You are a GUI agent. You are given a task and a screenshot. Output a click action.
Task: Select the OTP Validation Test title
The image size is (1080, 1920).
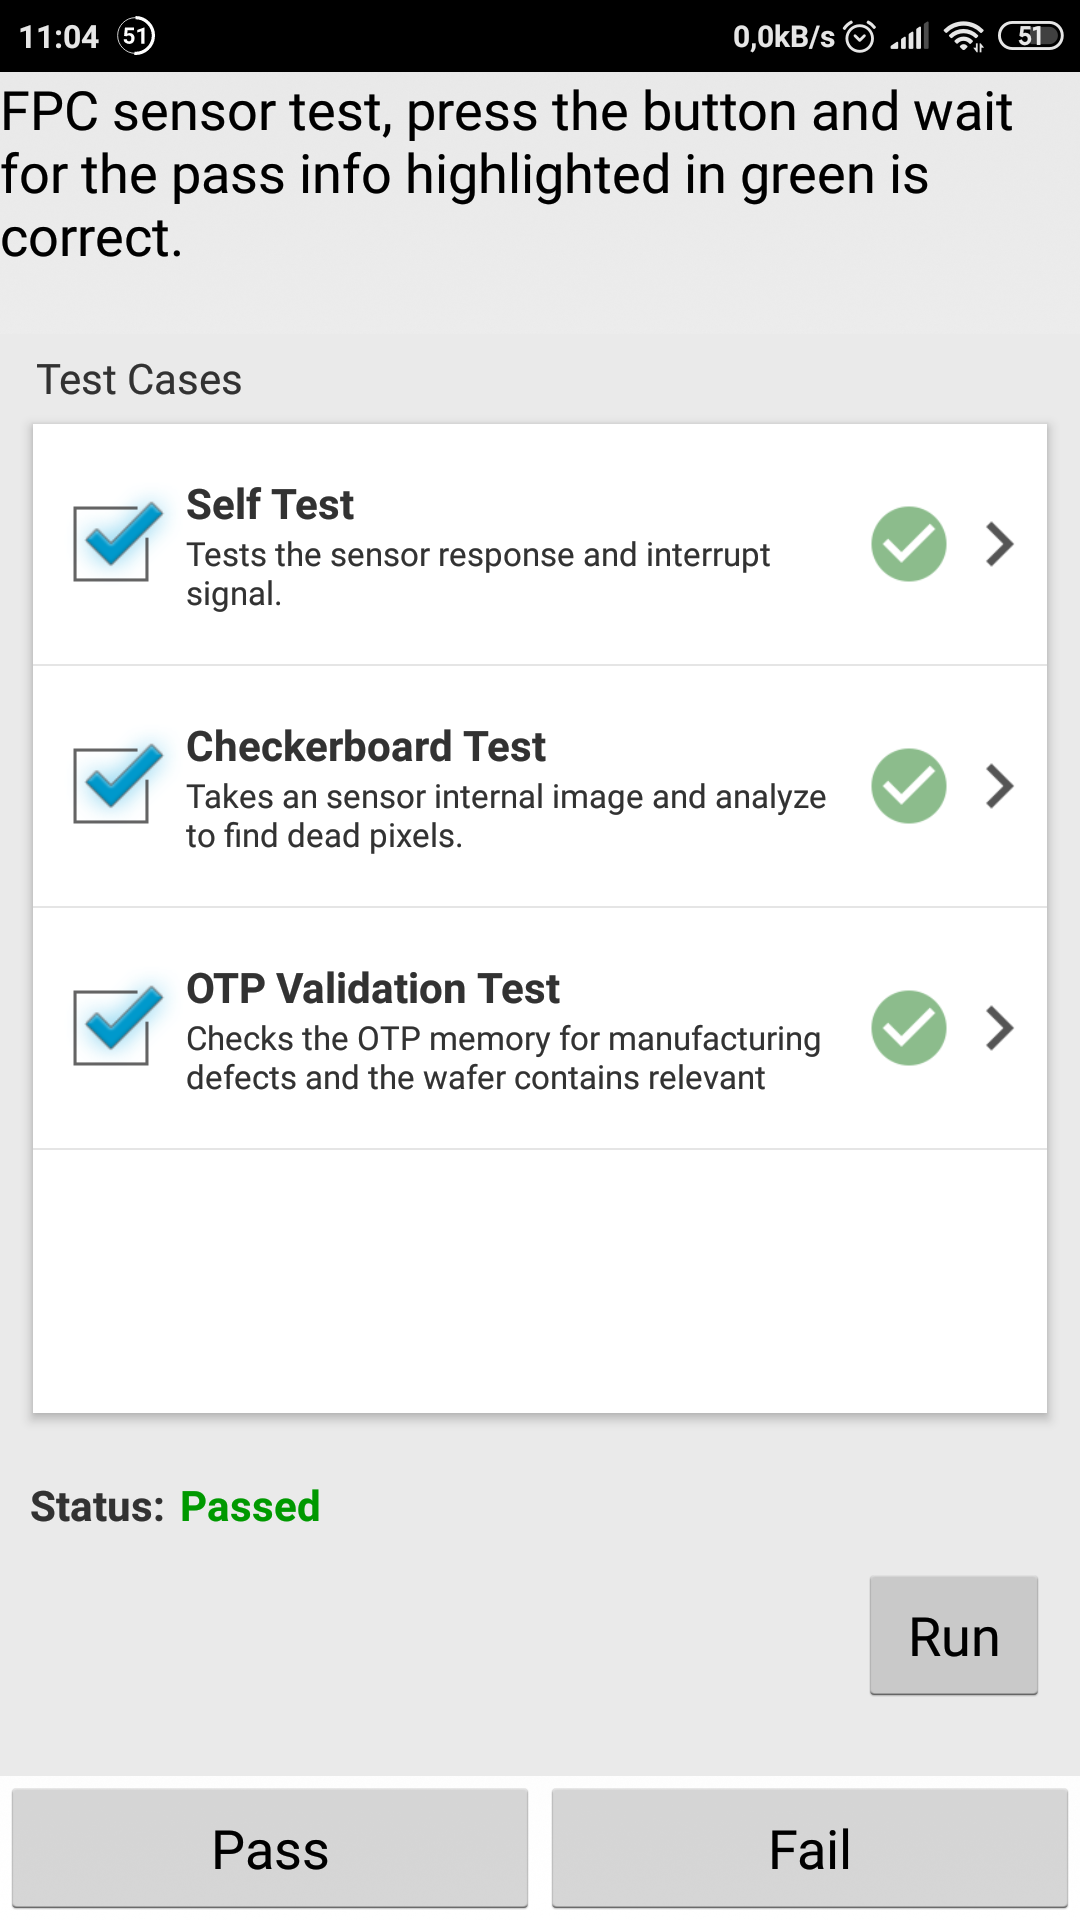click(372, 989)
